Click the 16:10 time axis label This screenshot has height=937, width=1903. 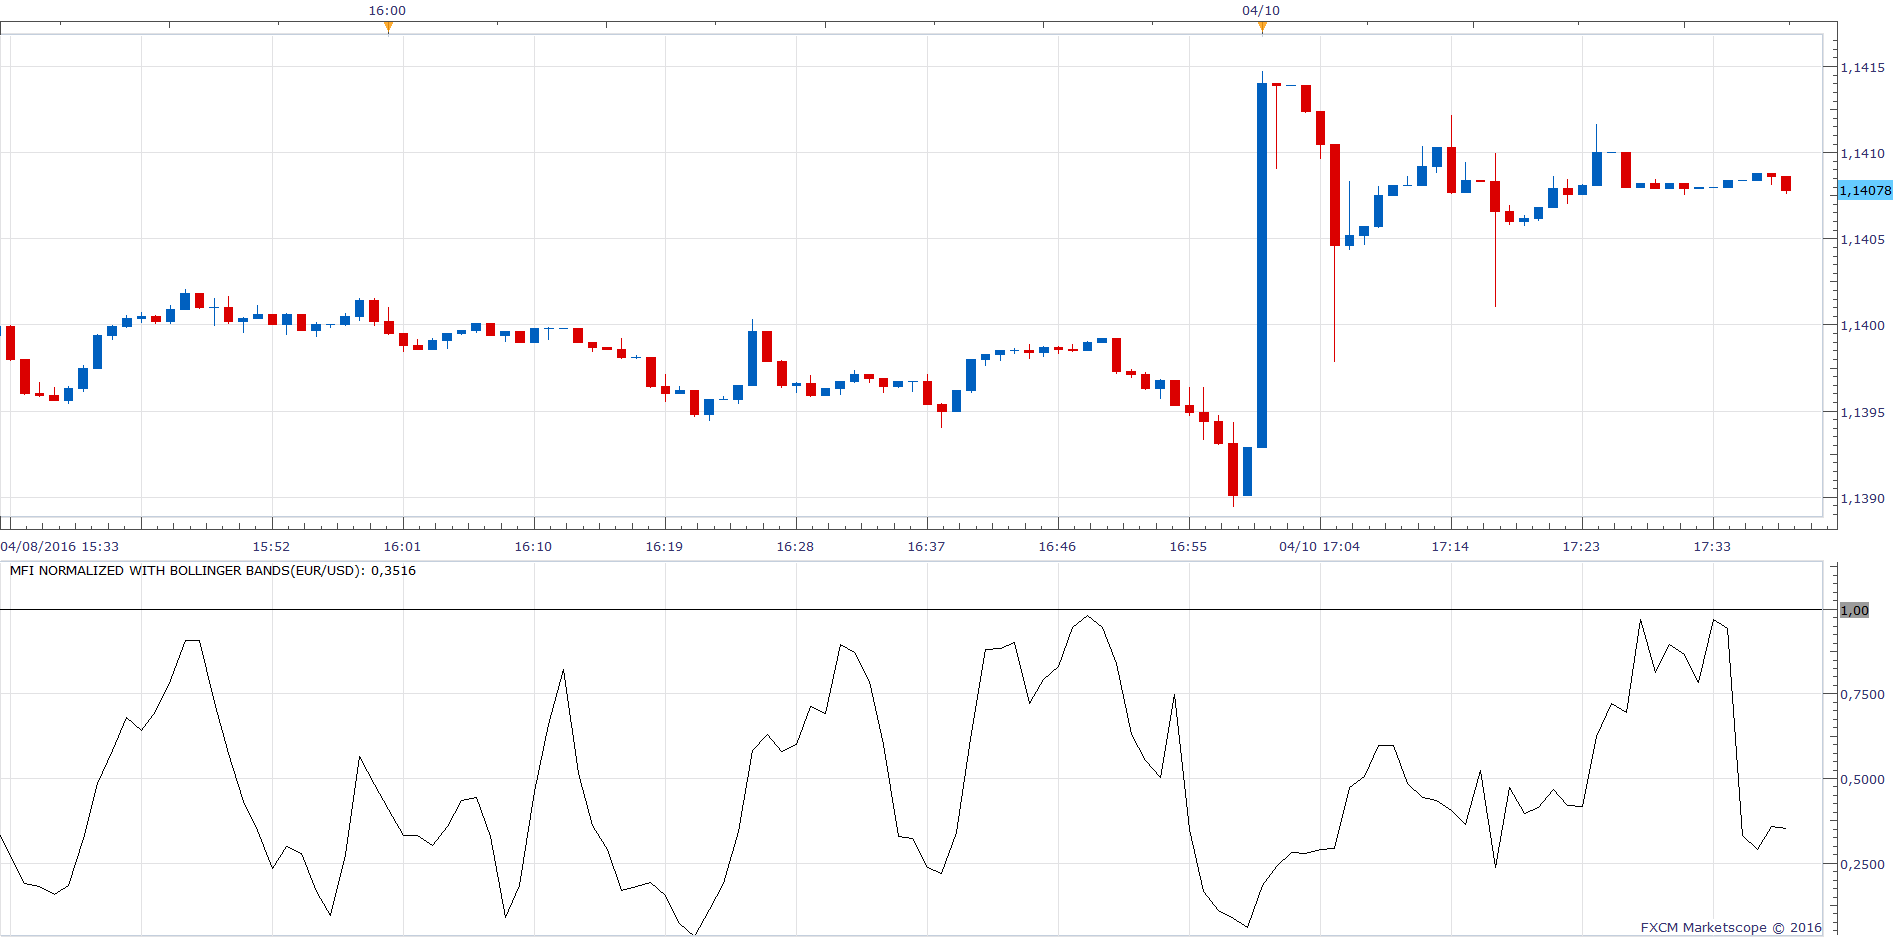coord(533,547)
